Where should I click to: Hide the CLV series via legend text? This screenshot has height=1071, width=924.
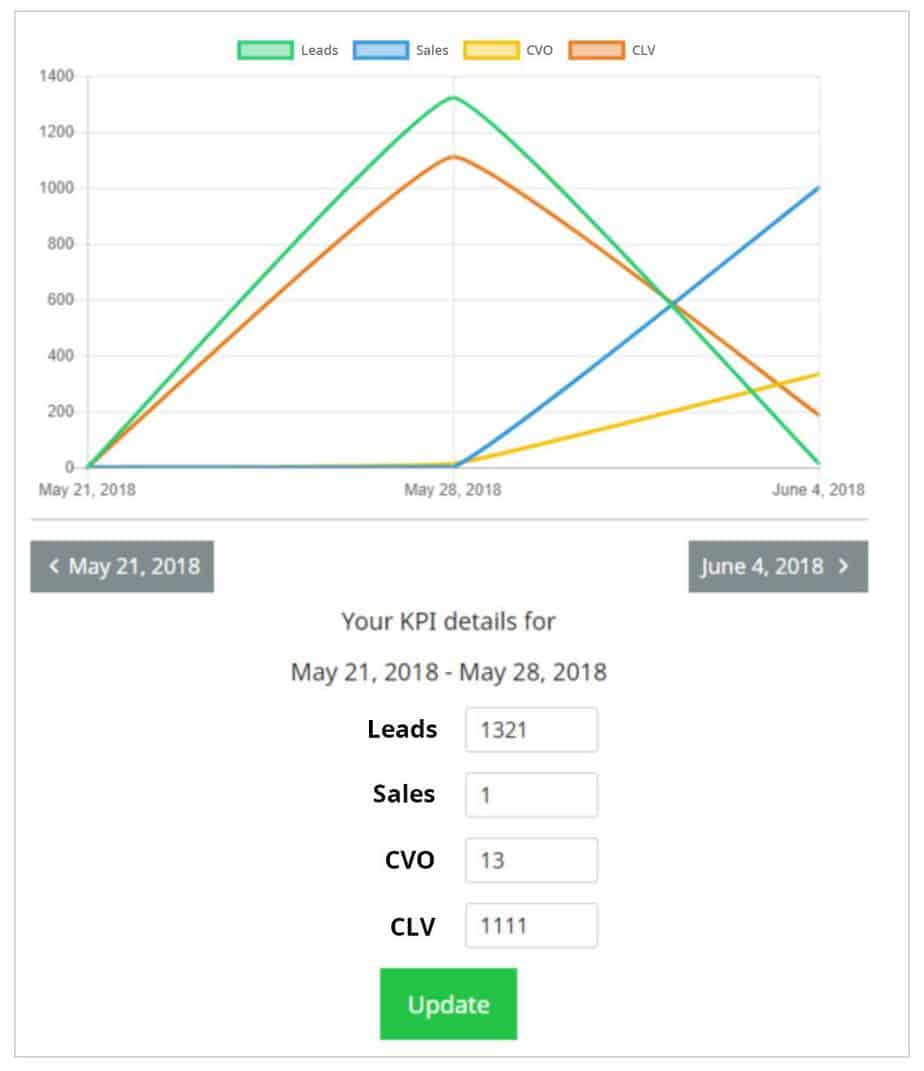tap(643, 50)
